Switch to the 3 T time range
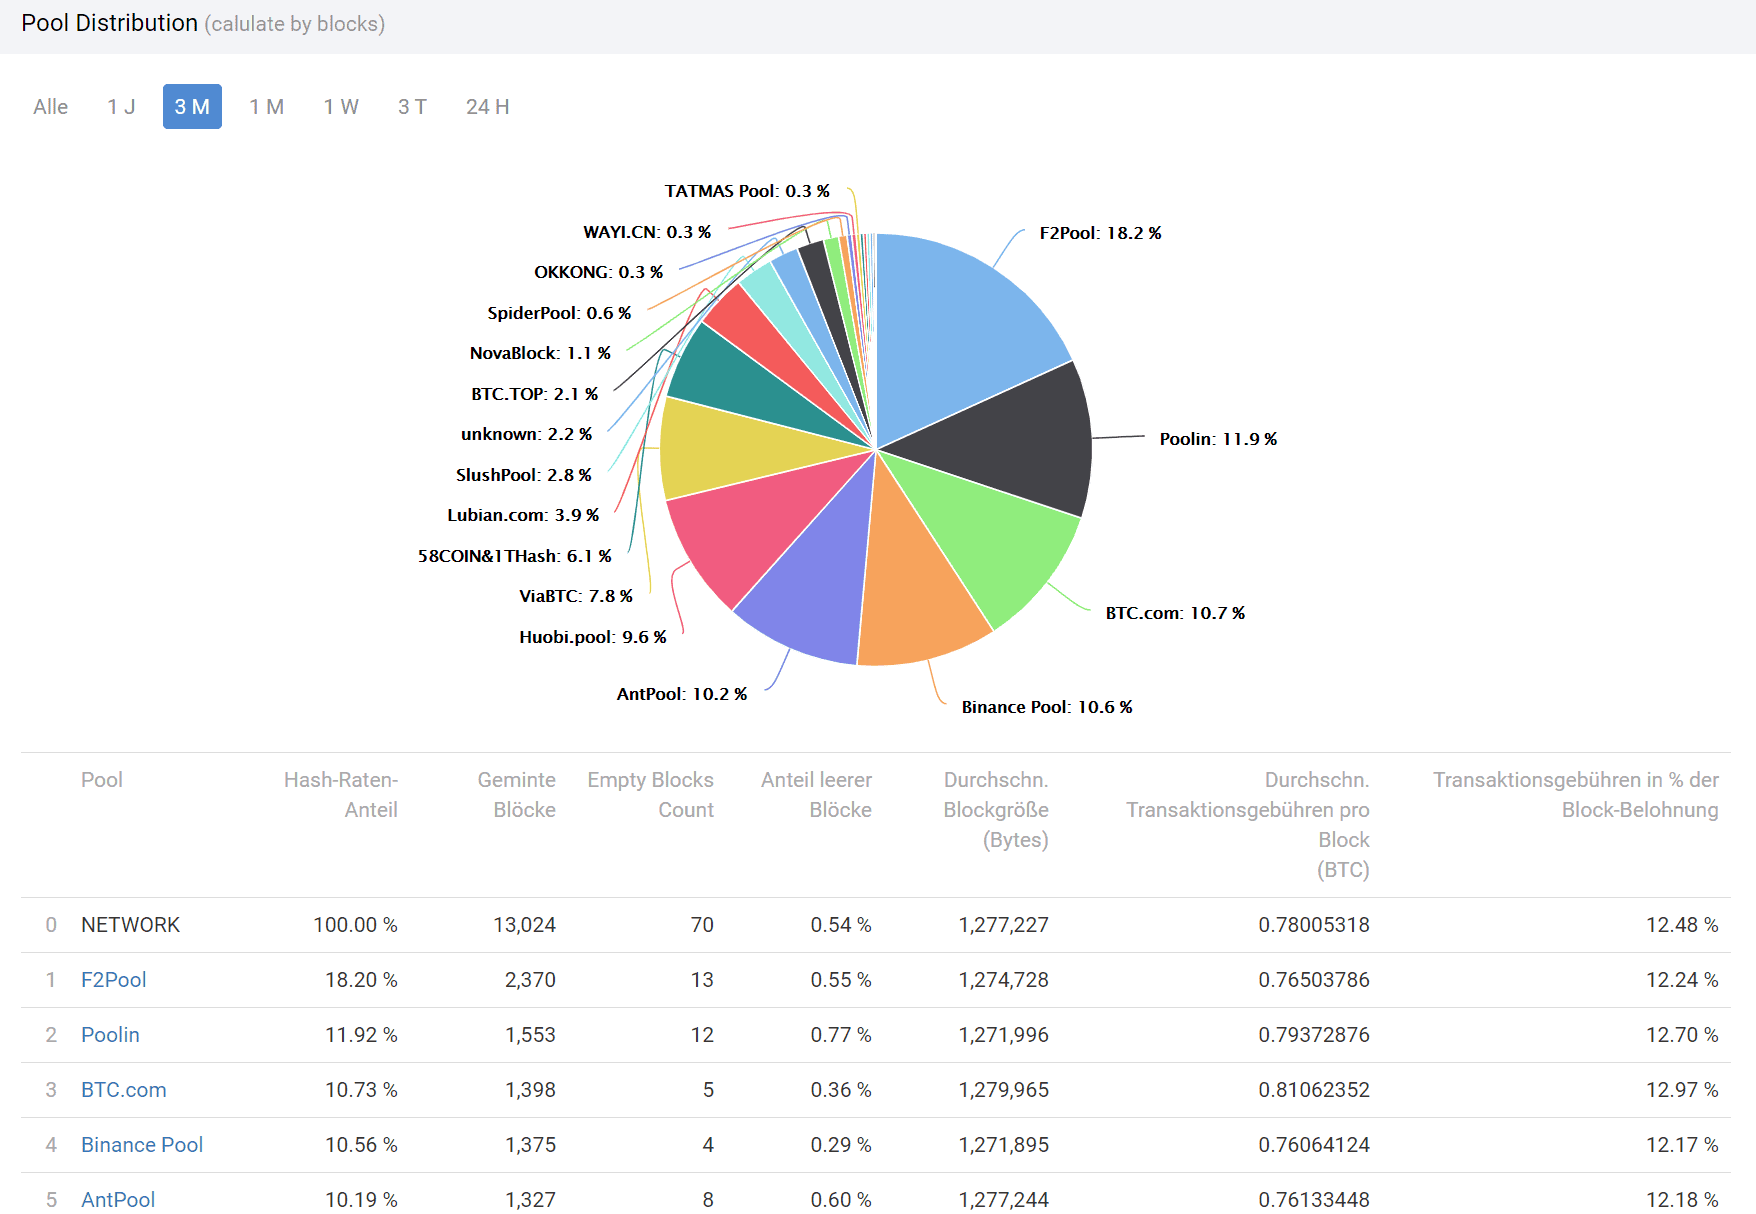Screen dimensions: 1756x1214 (x=413, y=107)
